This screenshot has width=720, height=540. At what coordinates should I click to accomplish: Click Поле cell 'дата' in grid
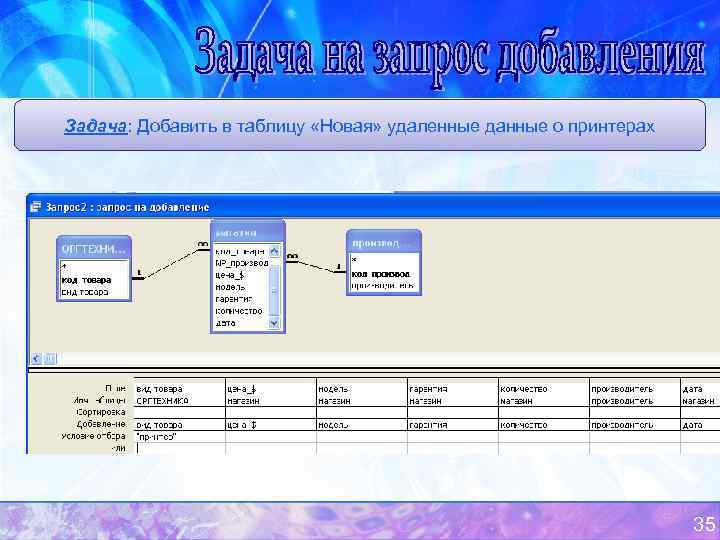click(700, 389)
